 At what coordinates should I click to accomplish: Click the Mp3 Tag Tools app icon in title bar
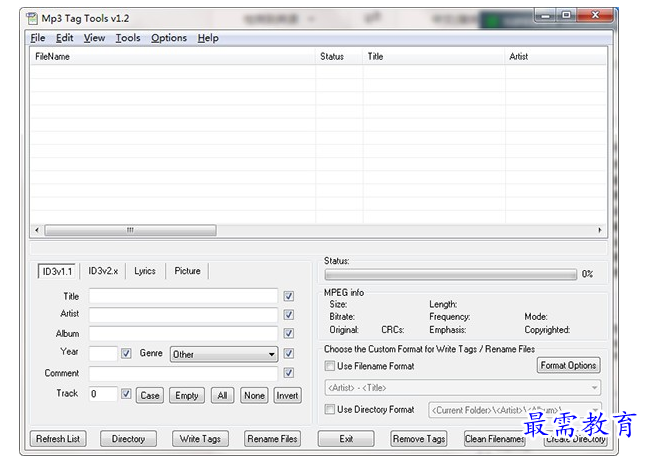(x=32, y=19)
